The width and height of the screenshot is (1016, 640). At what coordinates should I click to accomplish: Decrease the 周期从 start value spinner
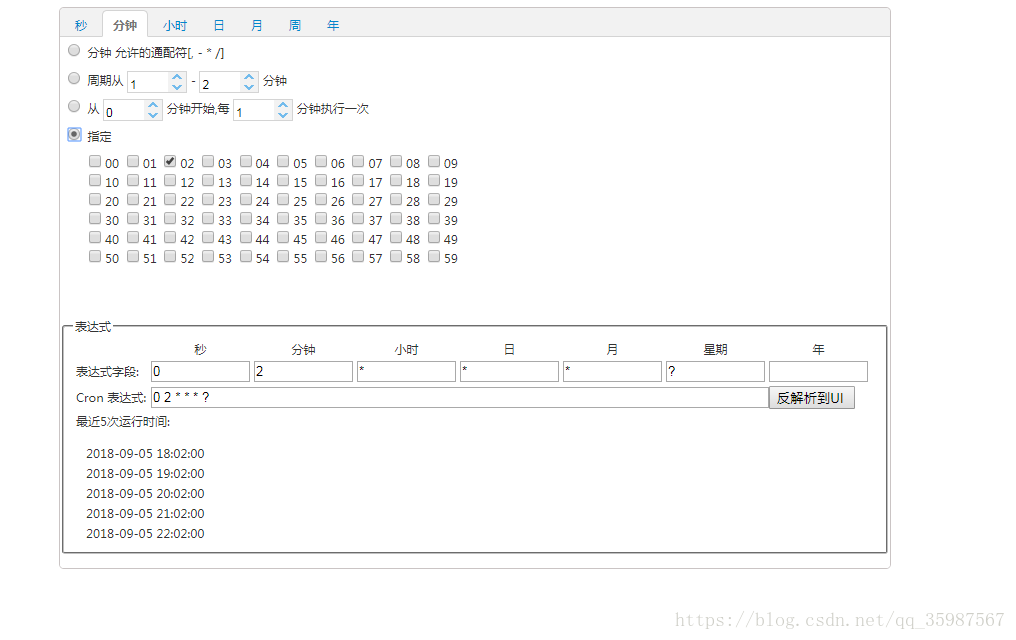tap(177, 87)
